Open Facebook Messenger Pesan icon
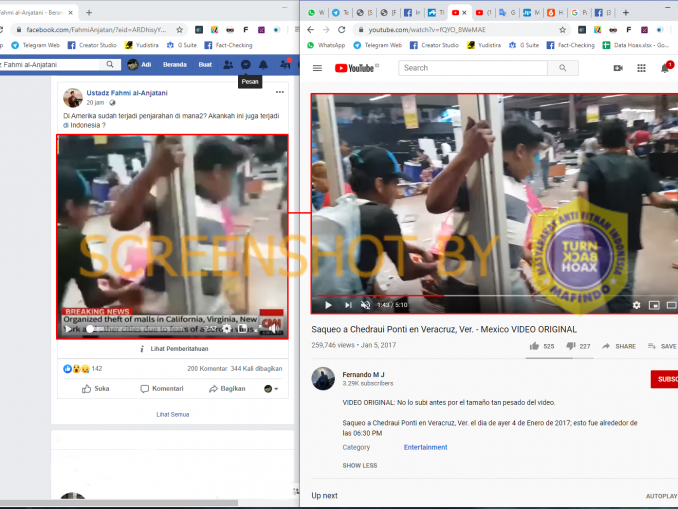Viewport: 678px width, 509px height. (x=246, y=65)
